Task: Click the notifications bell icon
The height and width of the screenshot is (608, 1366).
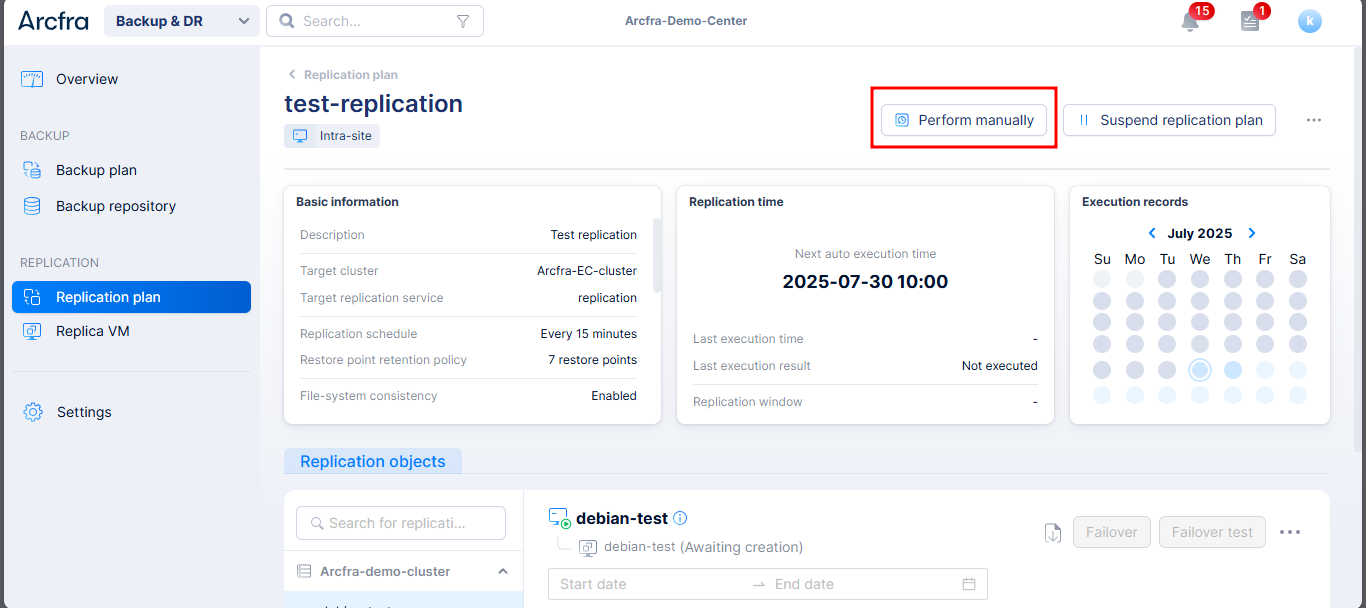Action: [1189, 21]
